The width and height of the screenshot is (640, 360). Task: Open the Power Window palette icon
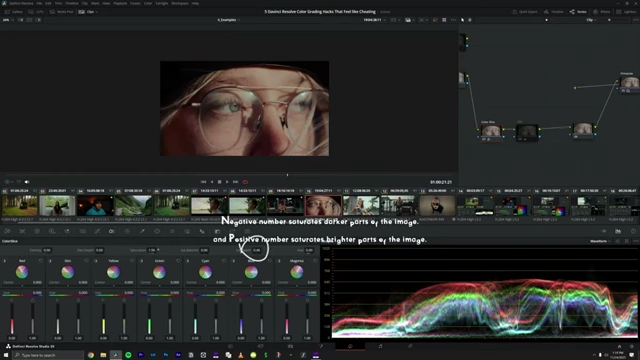coord(157,231)
